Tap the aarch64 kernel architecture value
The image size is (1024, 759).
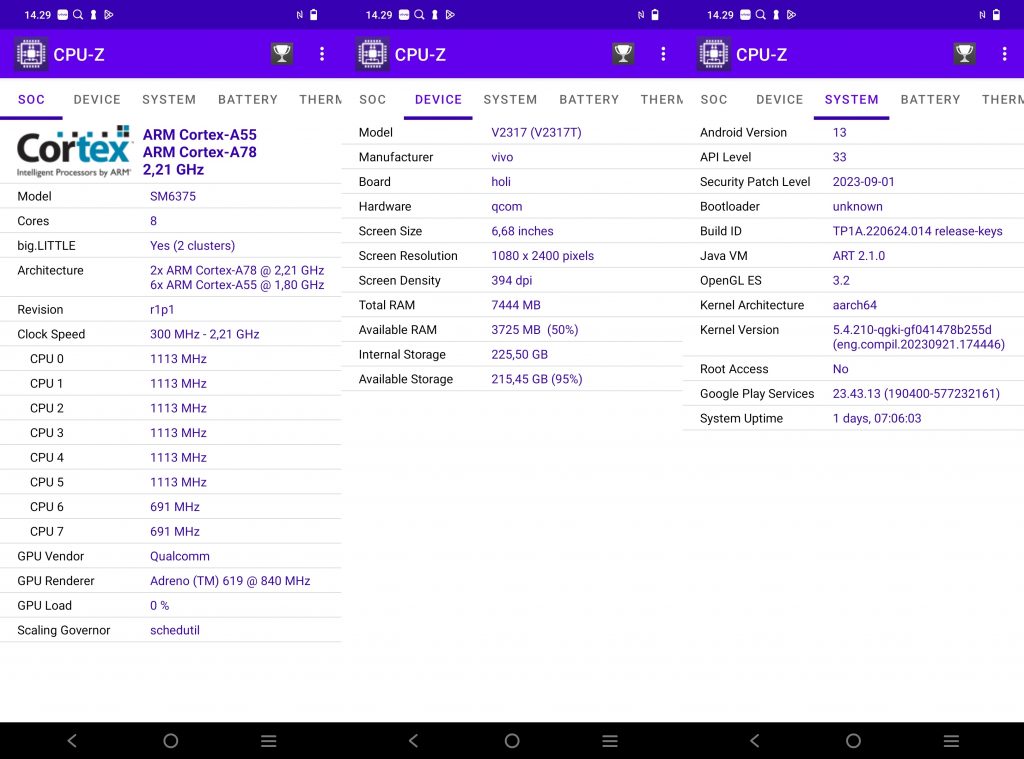(x=854, y=305)
